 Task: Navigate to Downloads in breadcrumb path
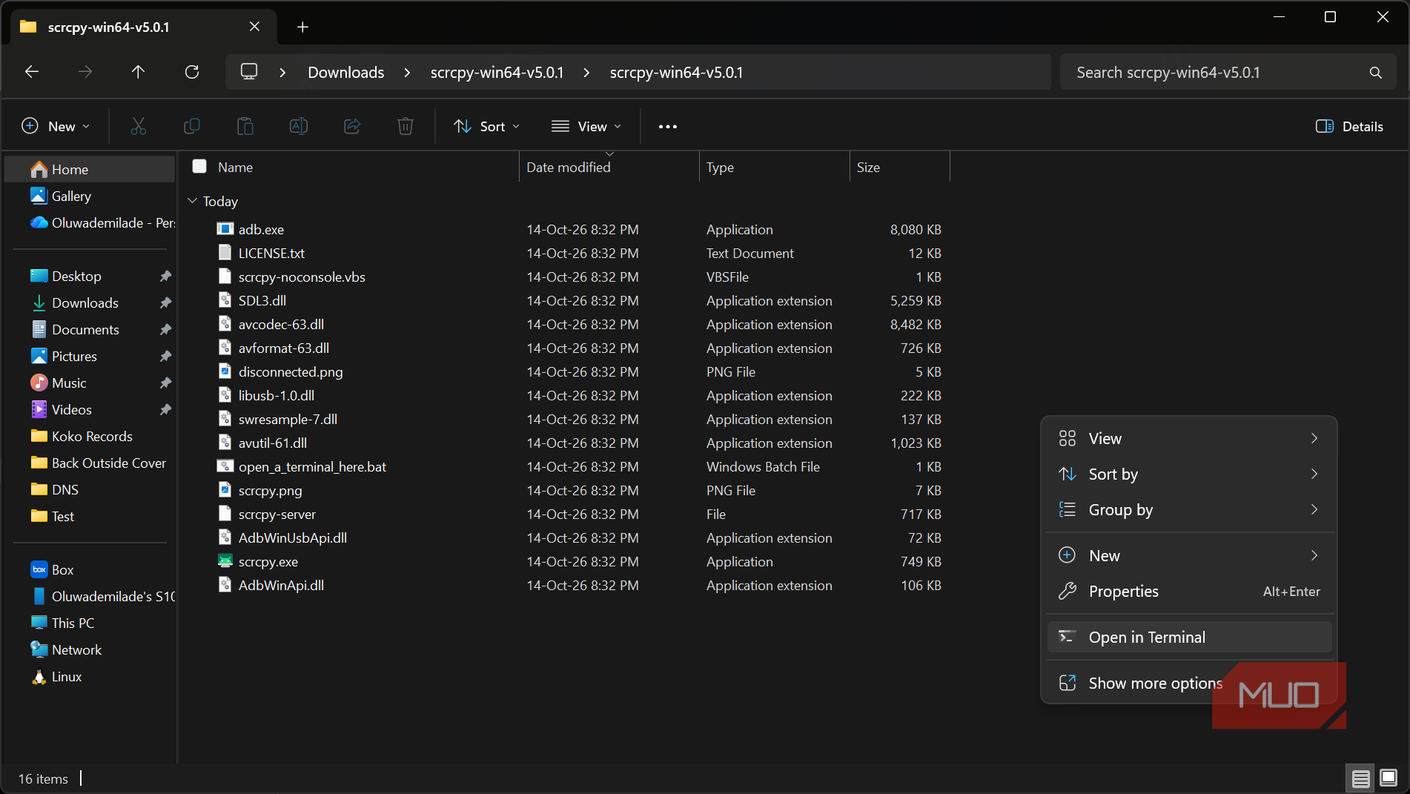click(x=346, y=72)
